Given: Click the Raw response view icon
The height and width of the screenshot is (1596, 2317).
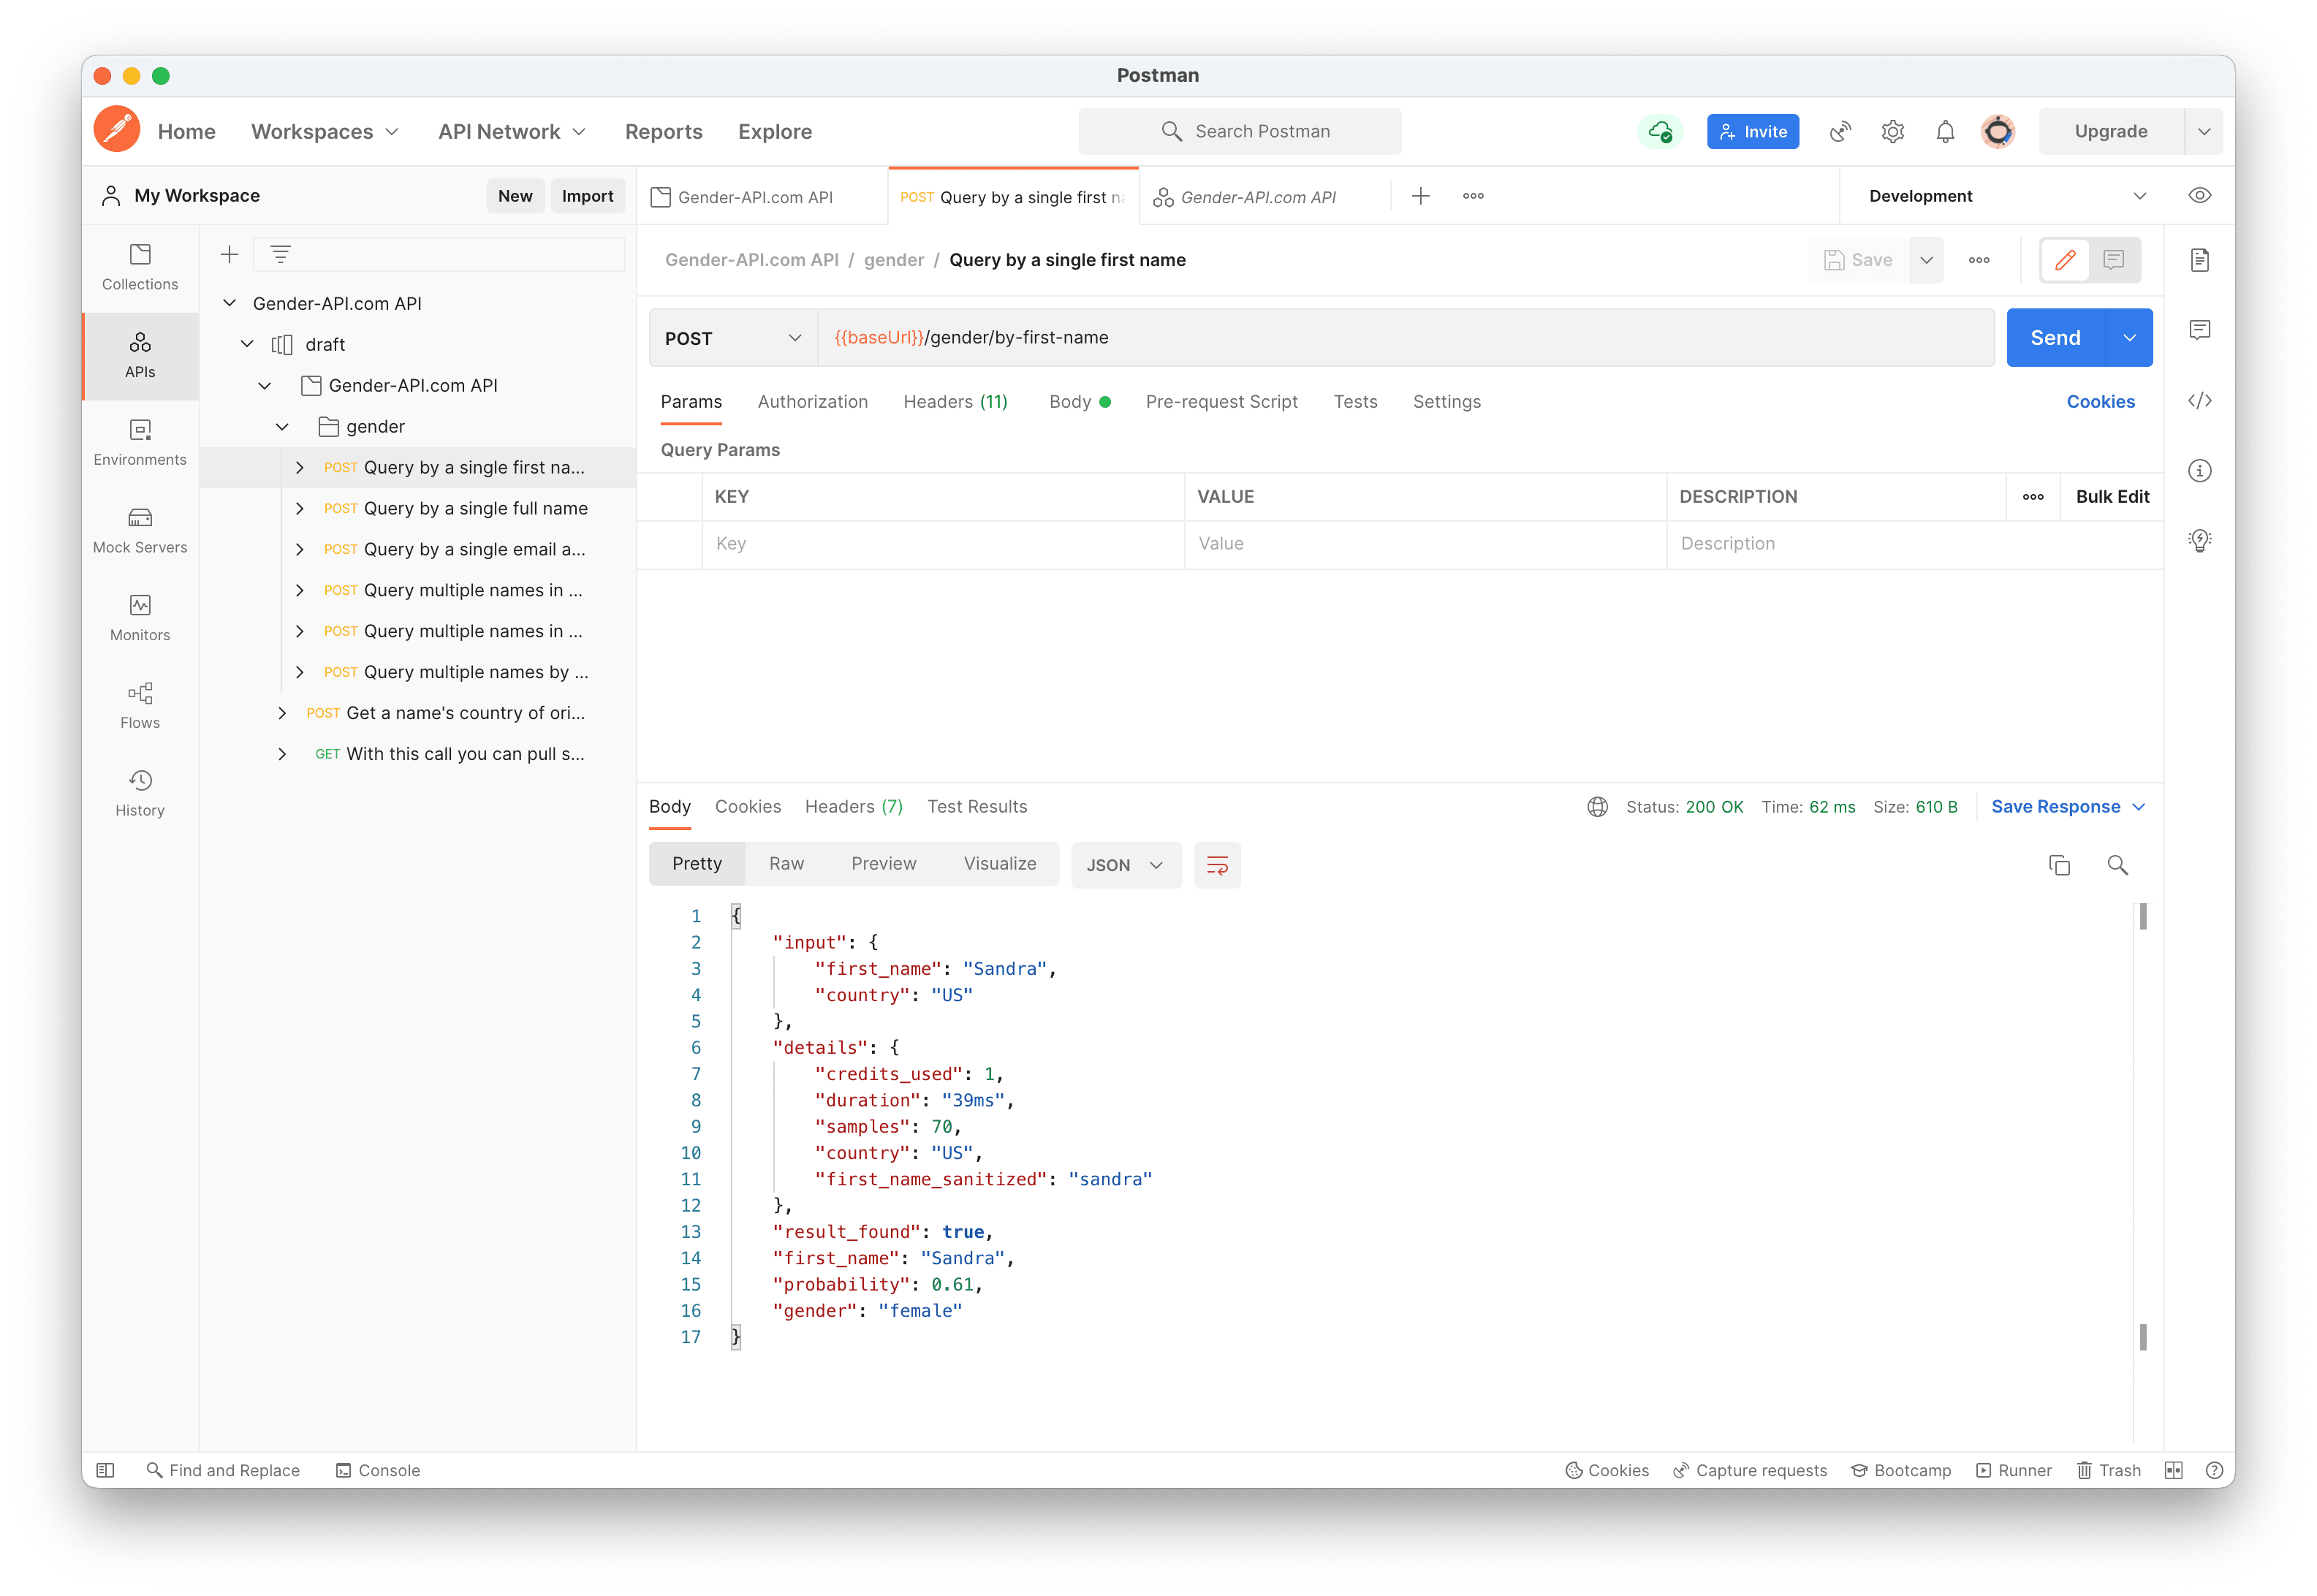Looking at the screenshot, I should coord(787,864).
